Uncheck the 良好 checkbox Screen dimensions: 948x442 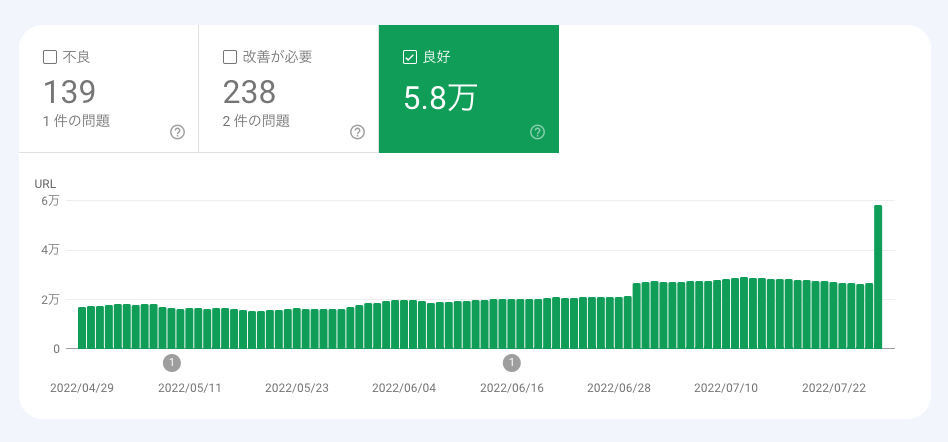click(x=409, y=57)
